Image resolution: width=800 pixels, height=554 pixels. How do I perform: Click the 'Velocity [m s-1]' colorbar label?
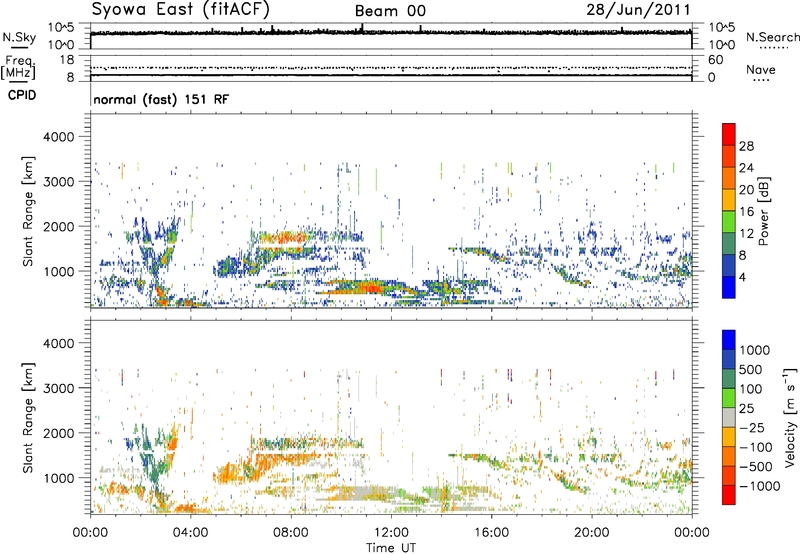coord(790,417)
